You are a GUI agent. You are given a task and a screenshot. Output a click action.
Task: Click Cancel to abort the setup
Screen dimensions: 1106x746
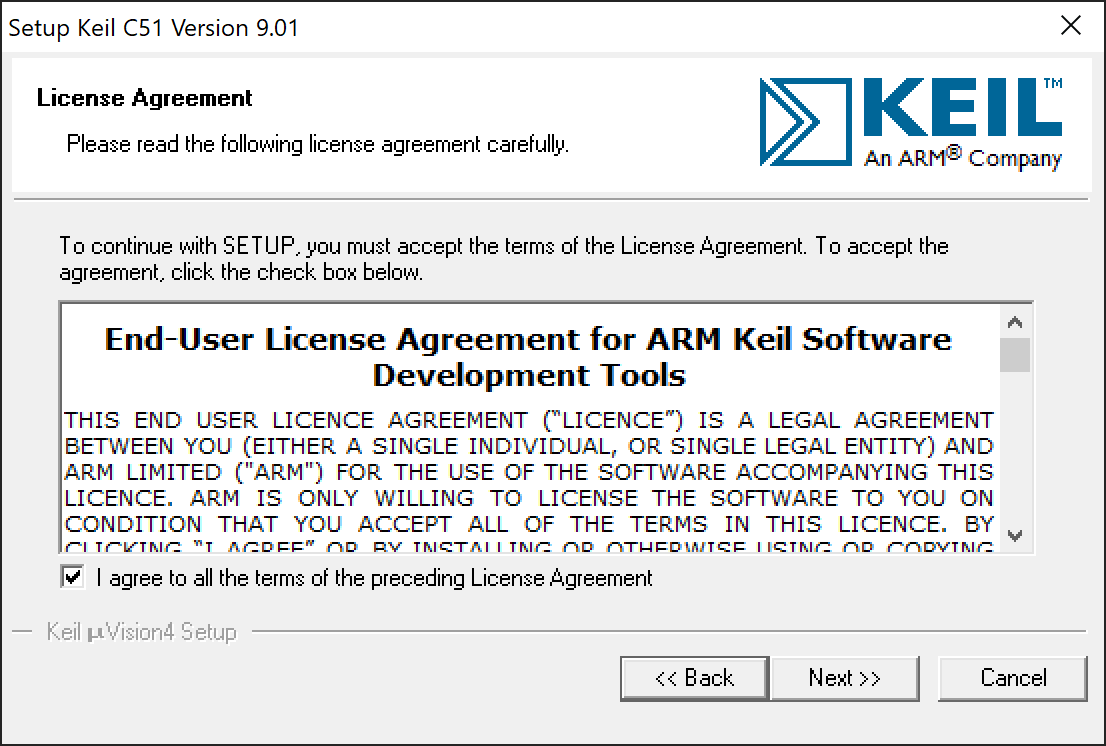point(1012,678)
